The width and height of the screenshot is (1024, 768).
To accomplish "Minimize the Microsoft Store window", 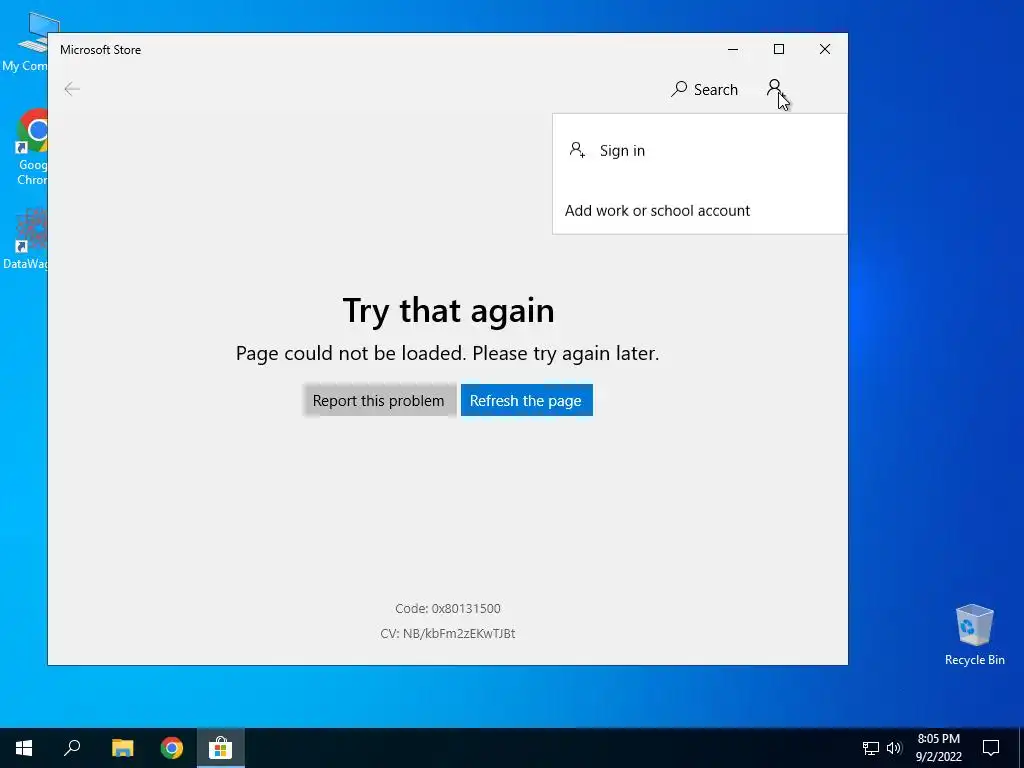I will click(x=733, y=50).
